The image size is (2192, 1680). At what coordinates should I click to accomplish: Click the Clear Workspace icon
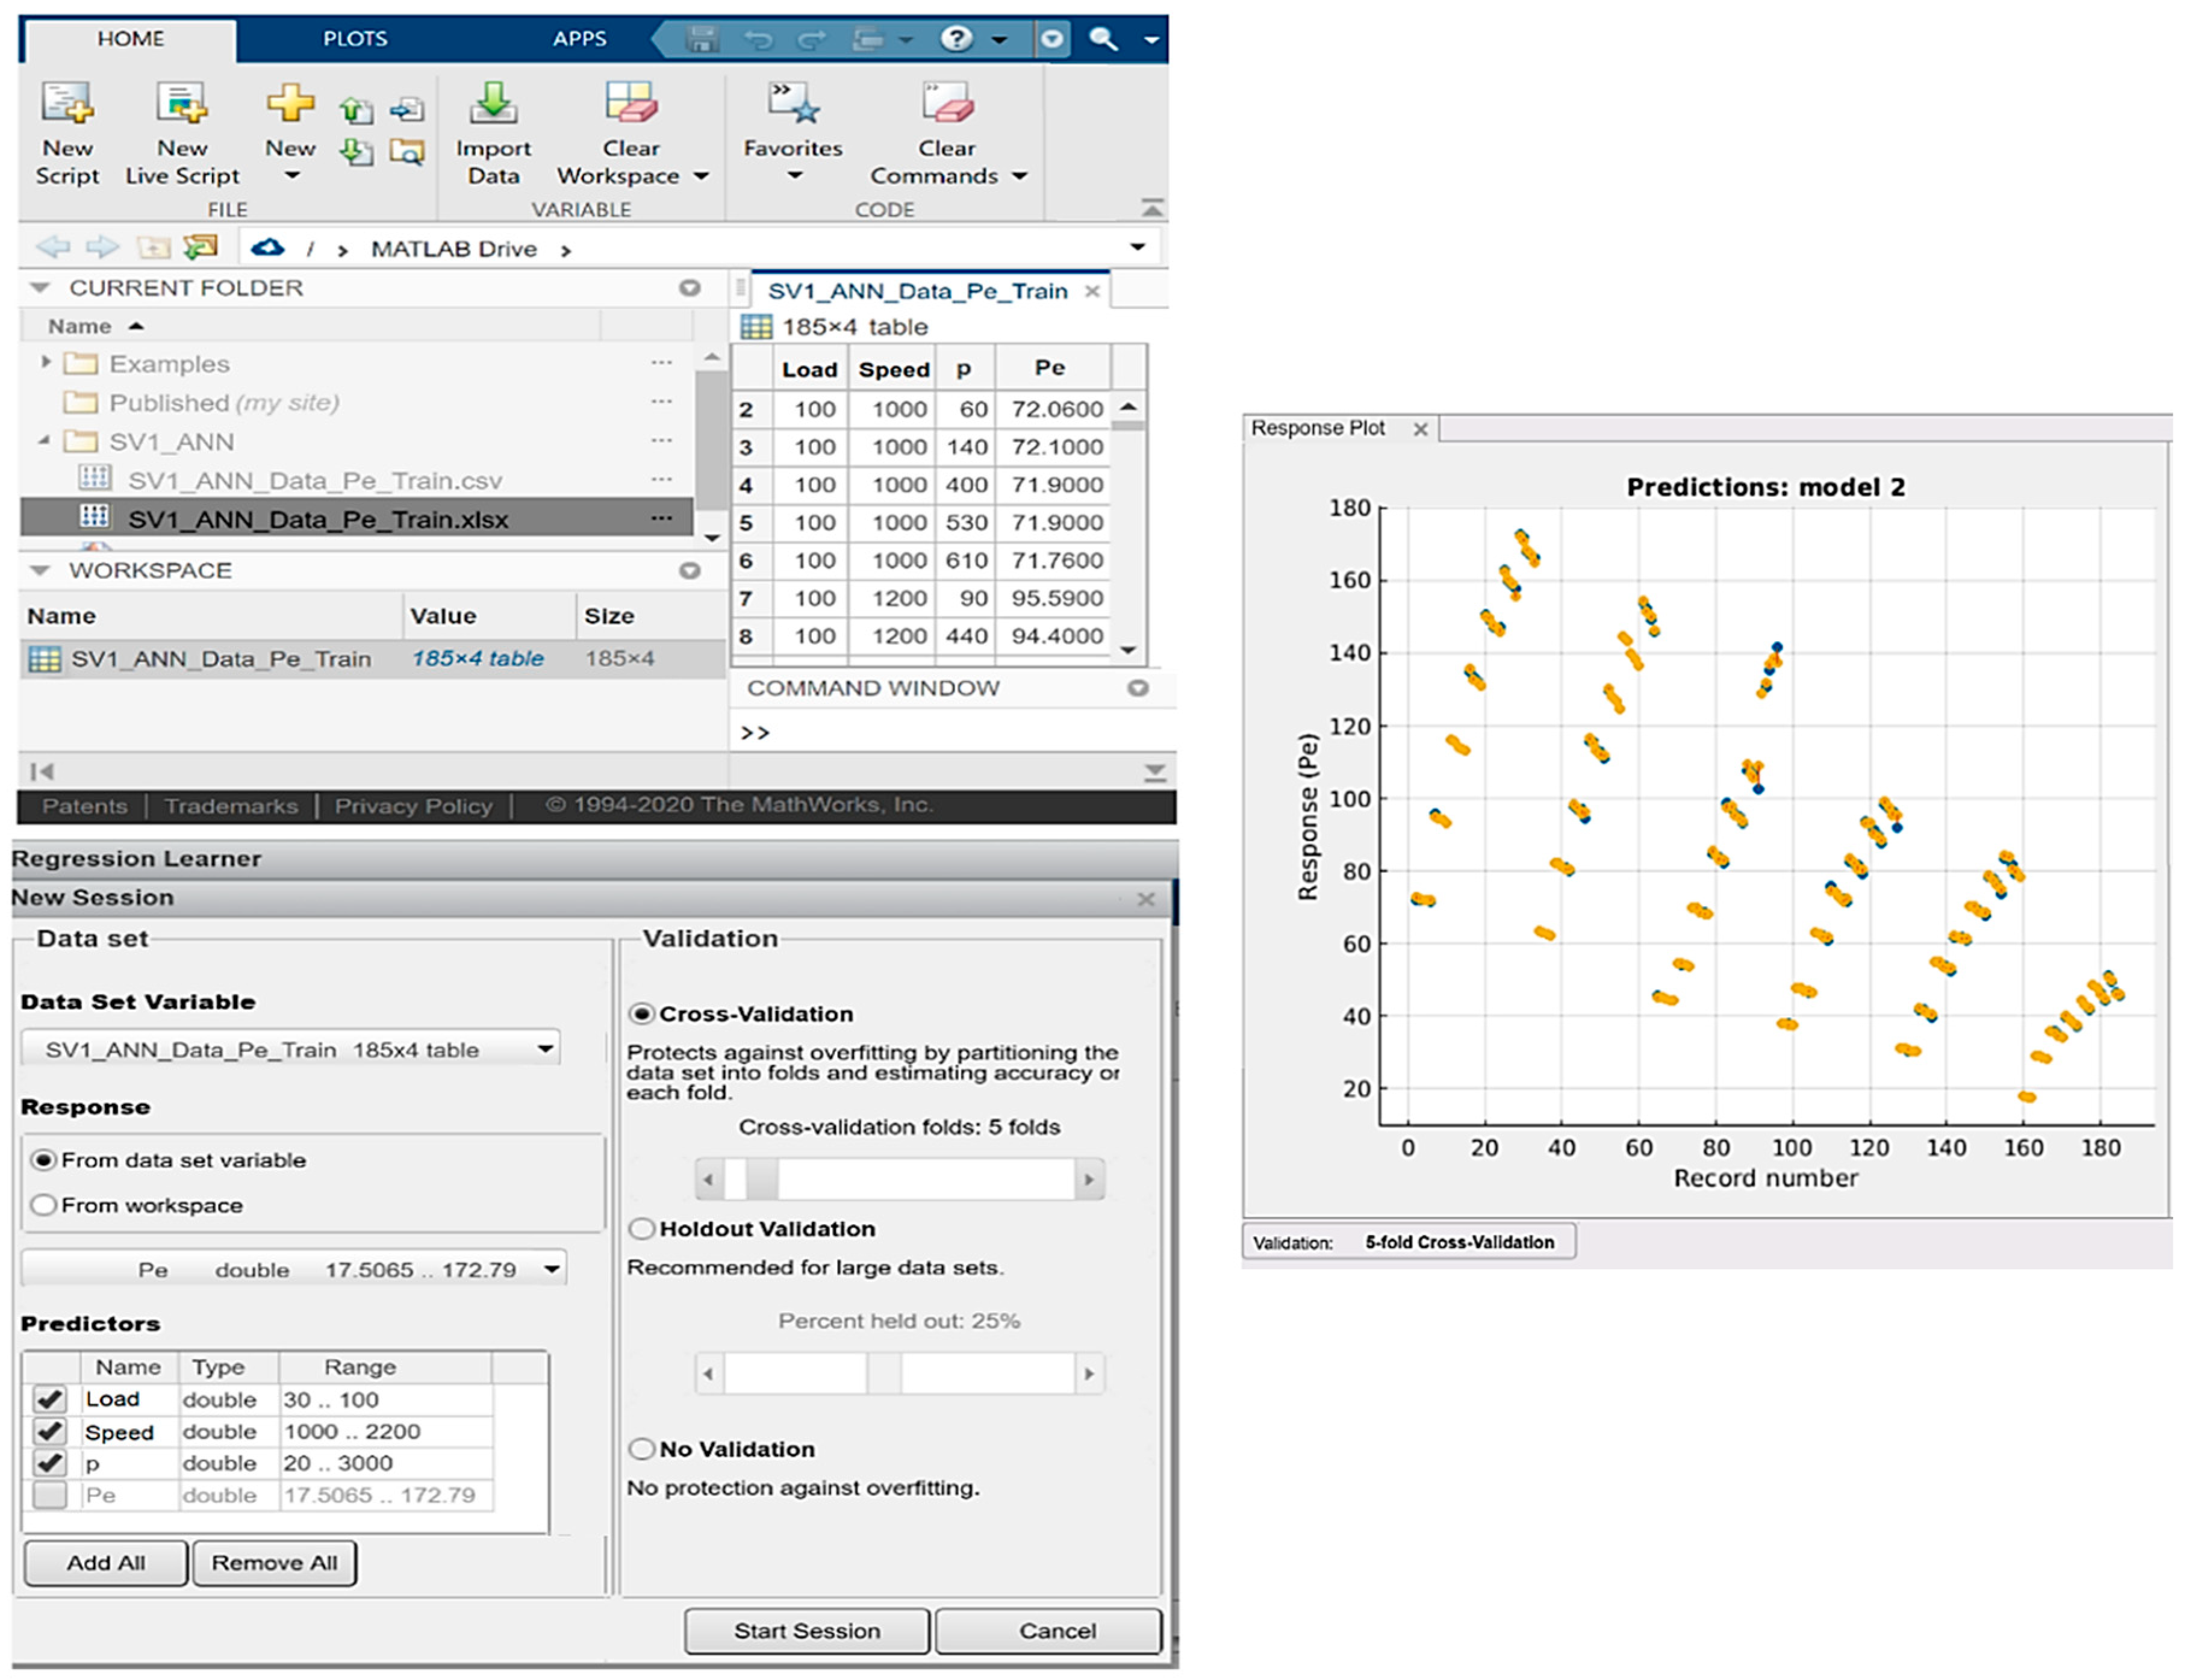point(631,103)
